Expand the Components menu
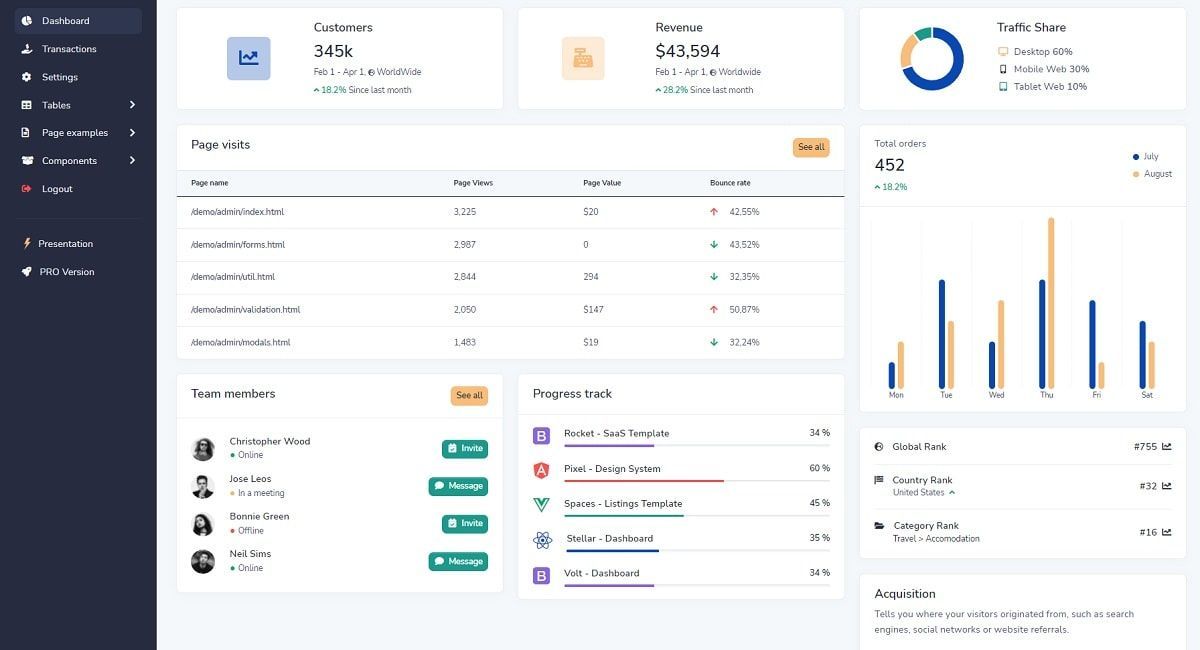 (x=67, y=160)
